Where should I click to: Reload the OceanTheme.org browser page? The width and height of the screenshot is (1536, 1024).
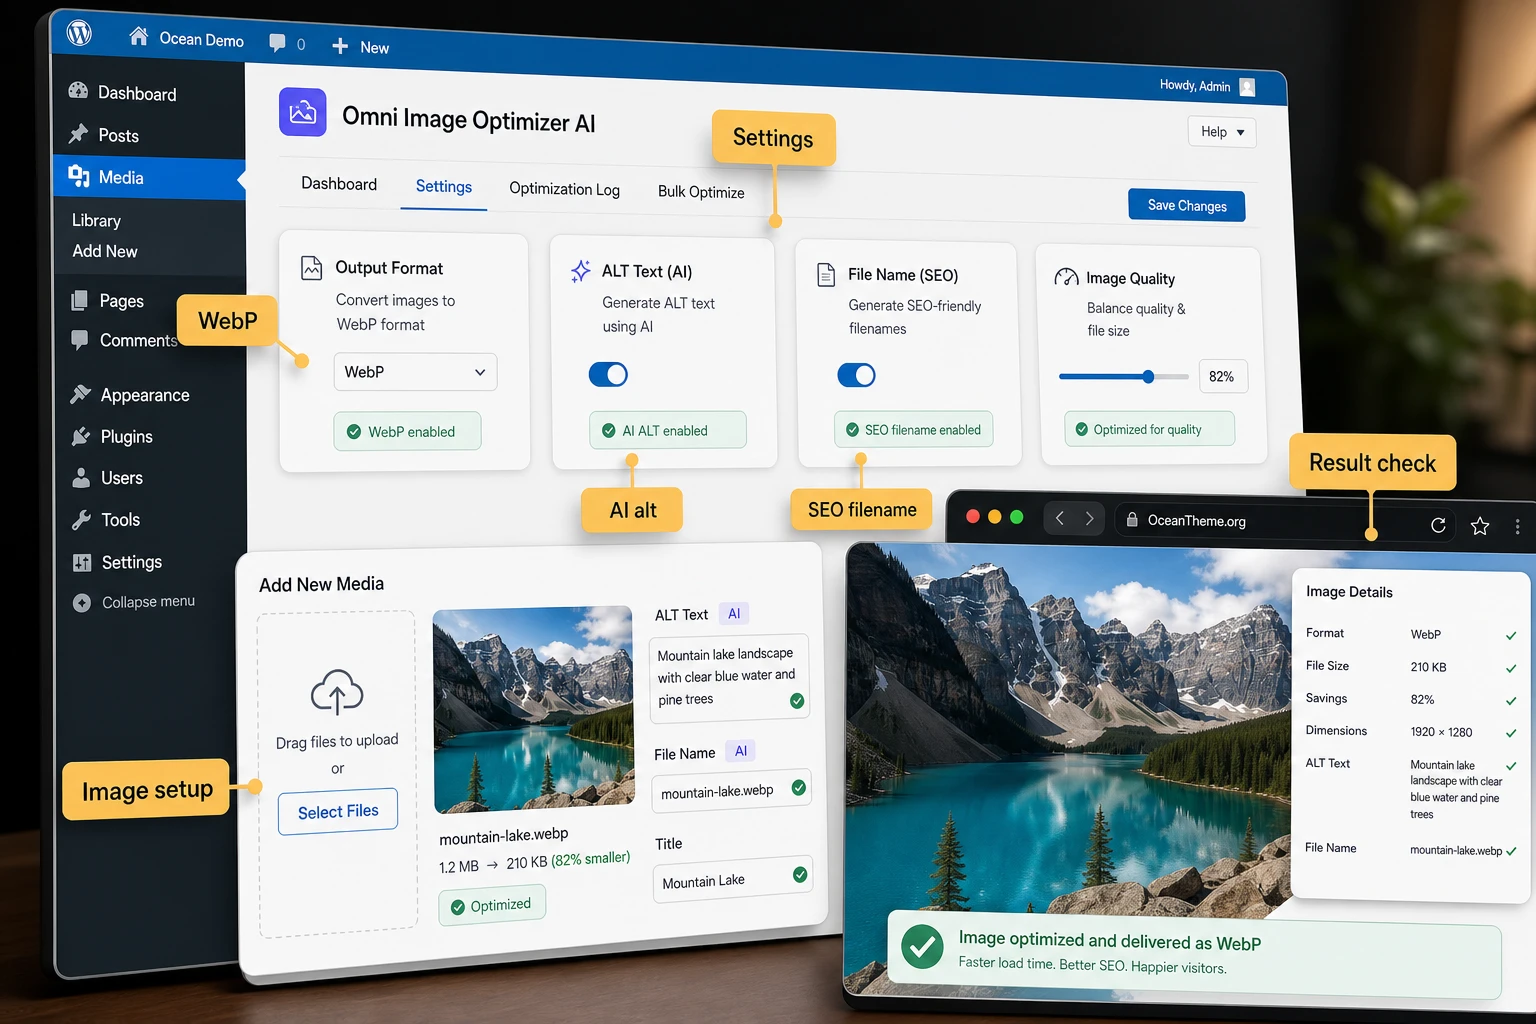[x=1438, y=525]
